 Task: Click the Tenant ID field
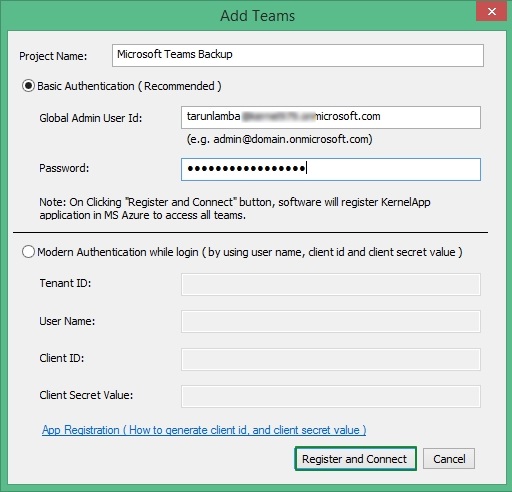(x=331, y=284)
